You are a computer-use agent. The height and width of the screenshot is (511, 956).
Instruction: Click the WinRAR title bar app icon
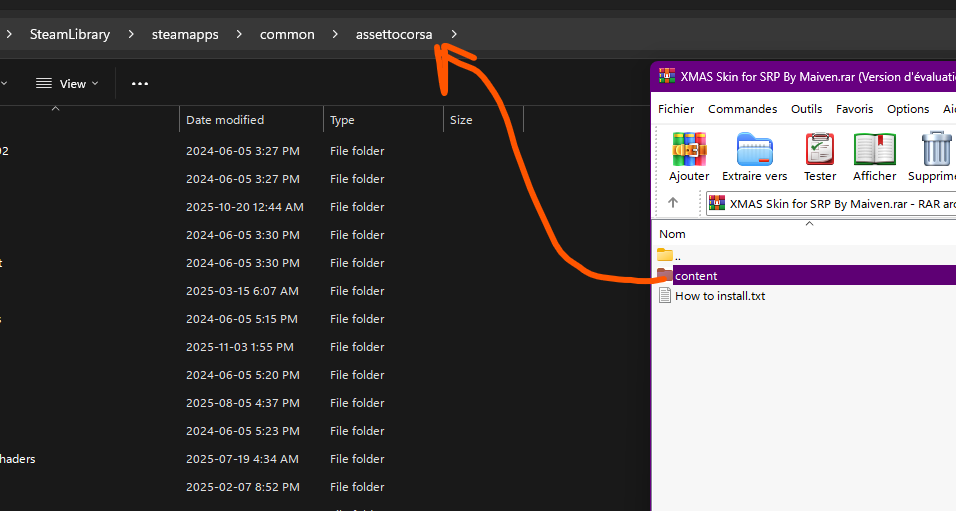click(x=667, y=76)
